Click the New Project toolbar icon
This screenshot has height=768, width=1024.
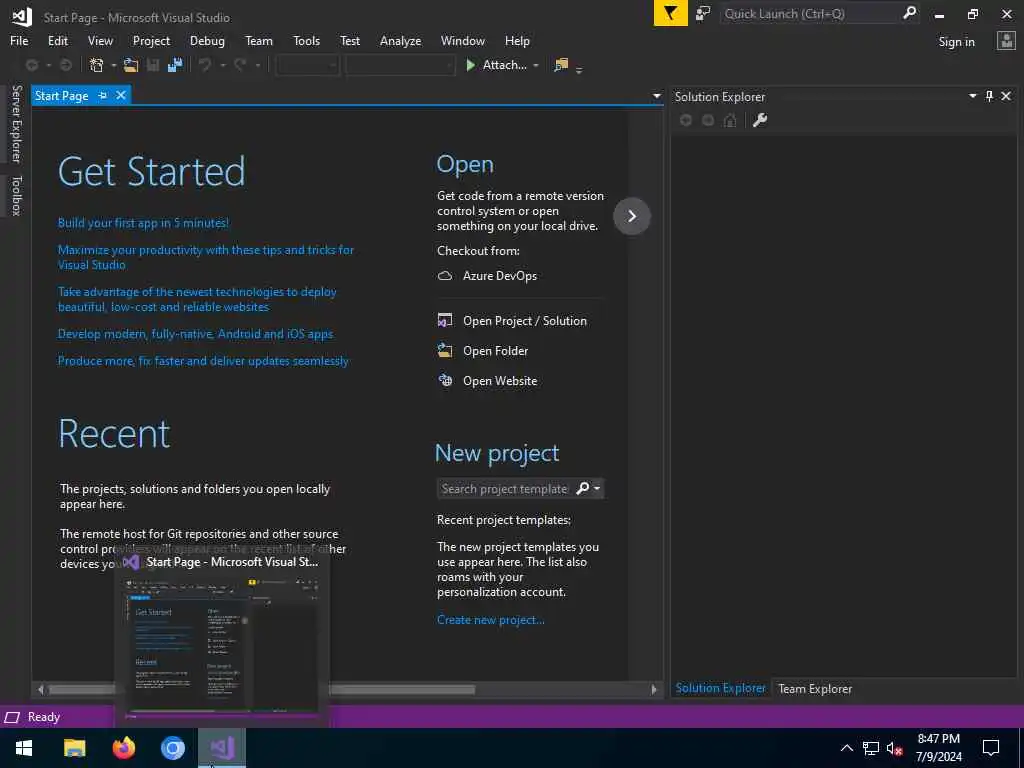pos(97,65)
